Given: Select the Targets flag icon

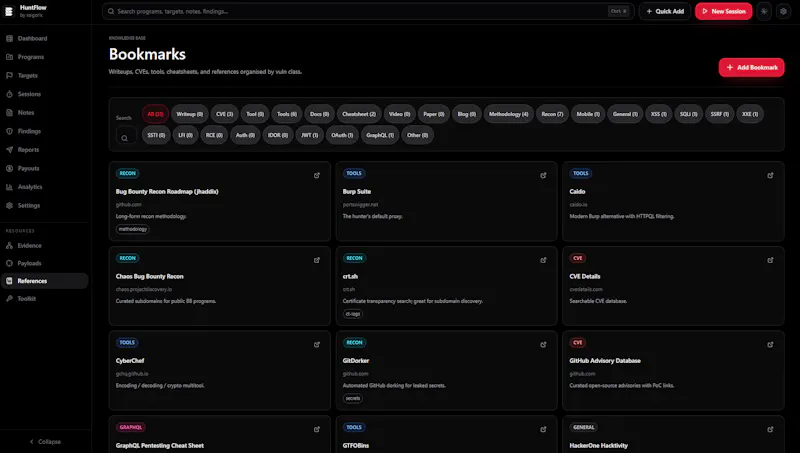Looking at the screenshot, I should [9, 76].
